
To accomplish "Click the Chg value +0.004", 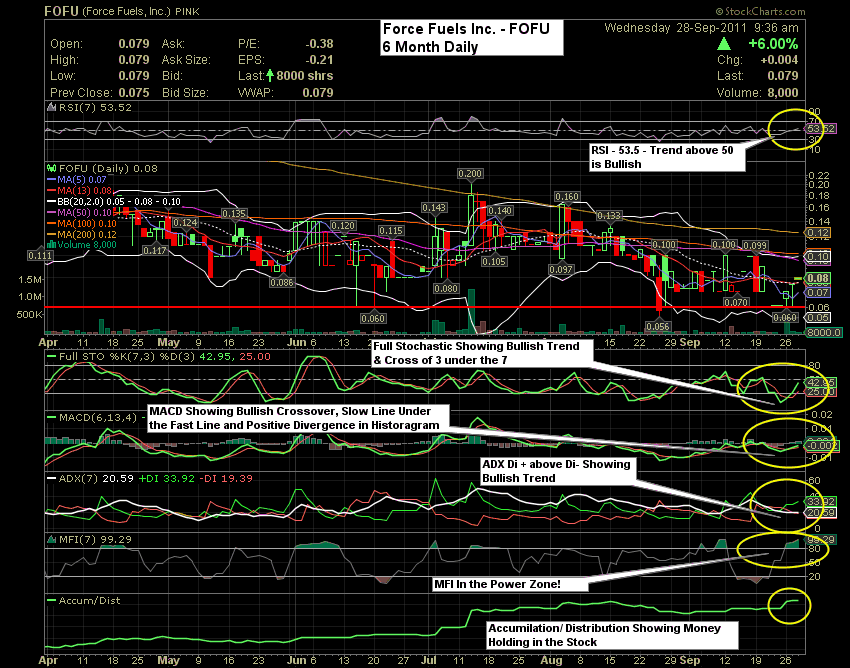I will click(779, 60).
